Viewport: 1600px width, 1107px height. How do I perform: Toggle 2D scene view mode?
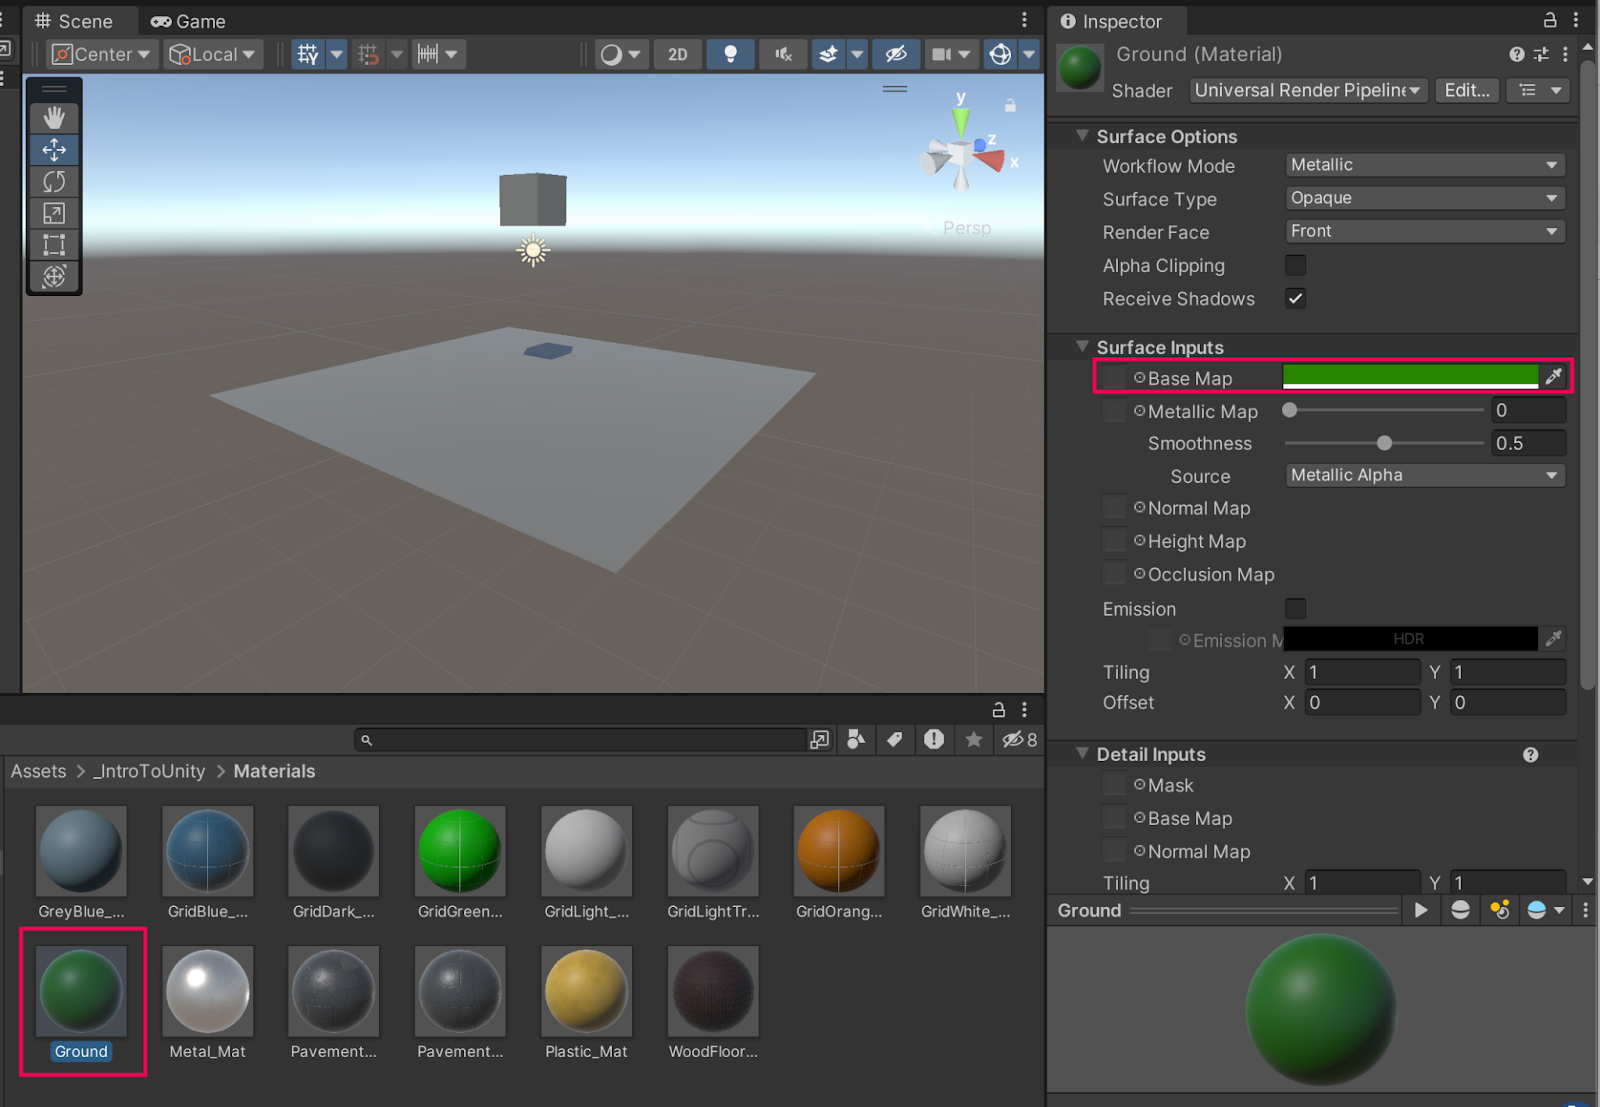[x=677, y=54]
